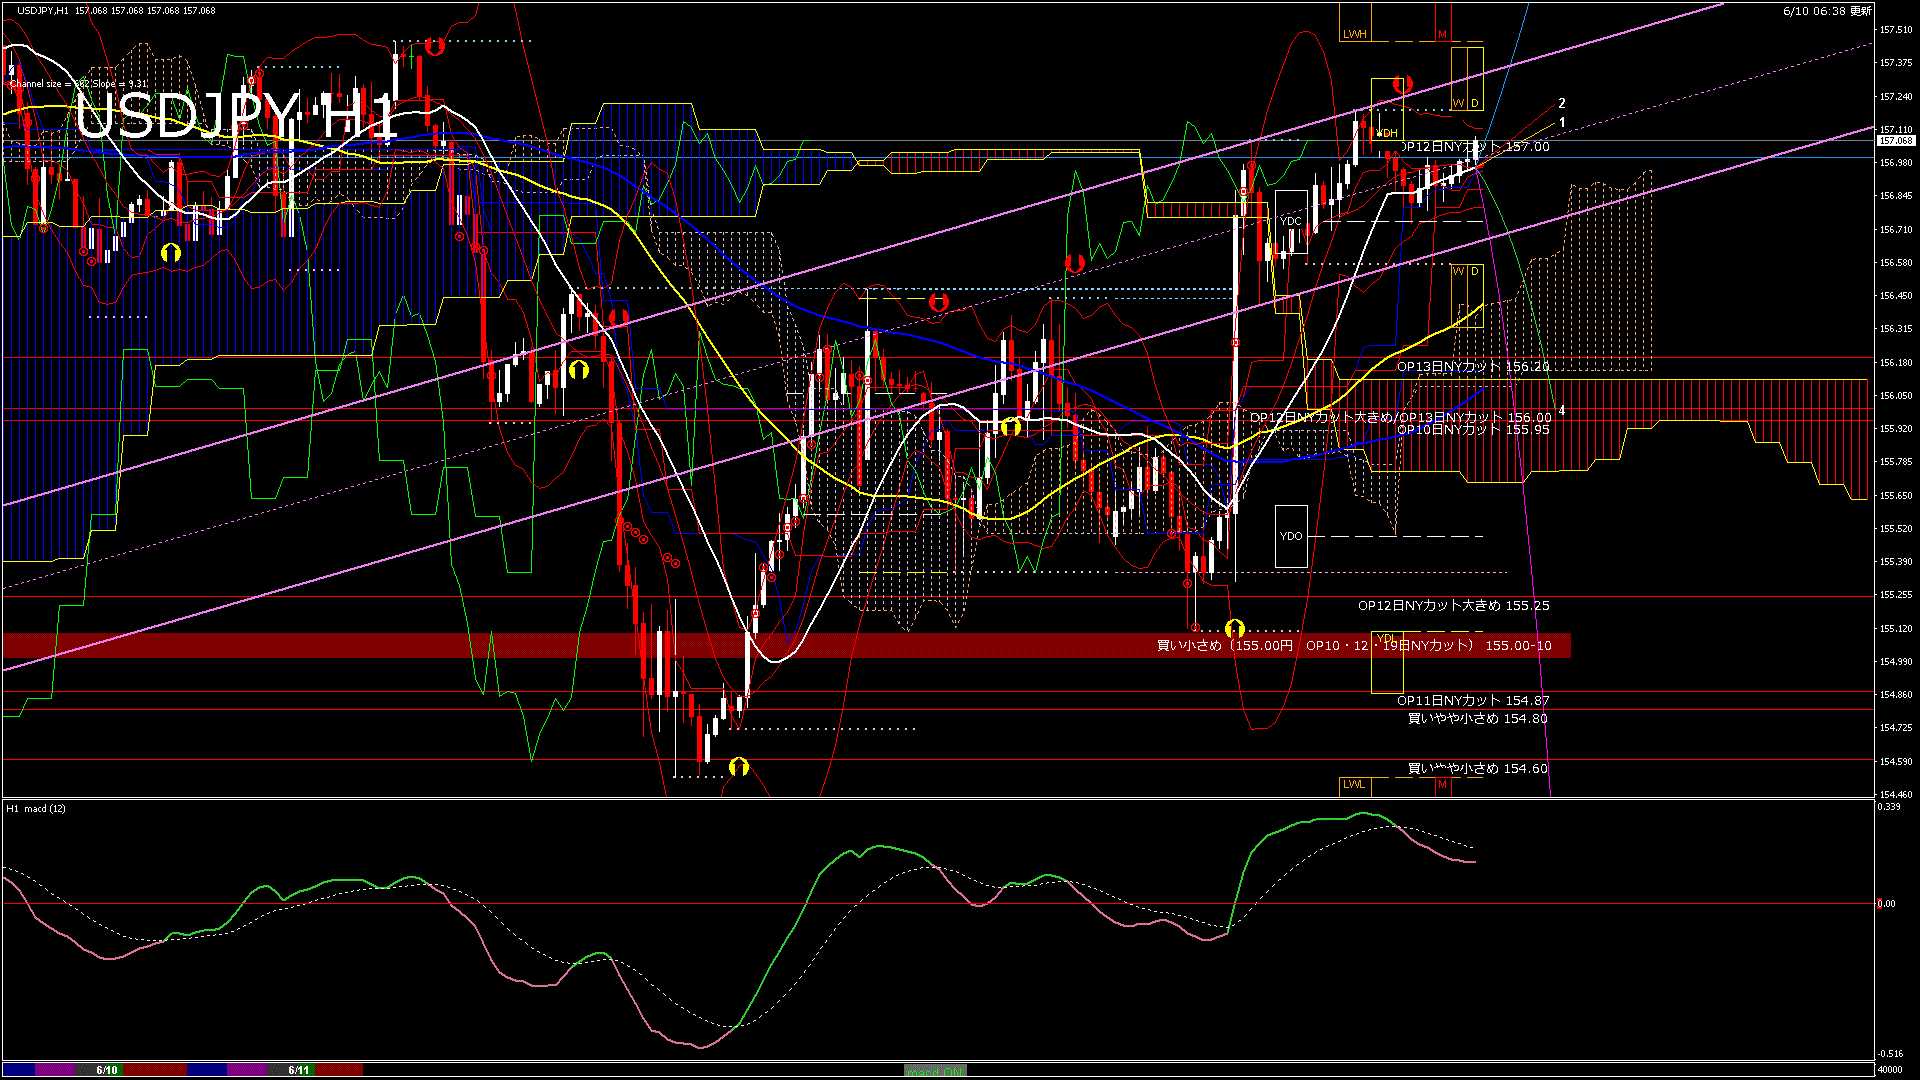This screenshot has height=1080, width=1920.
Task: Click the green macd toggle label in bottom bar
Action: click(935, 1071)
